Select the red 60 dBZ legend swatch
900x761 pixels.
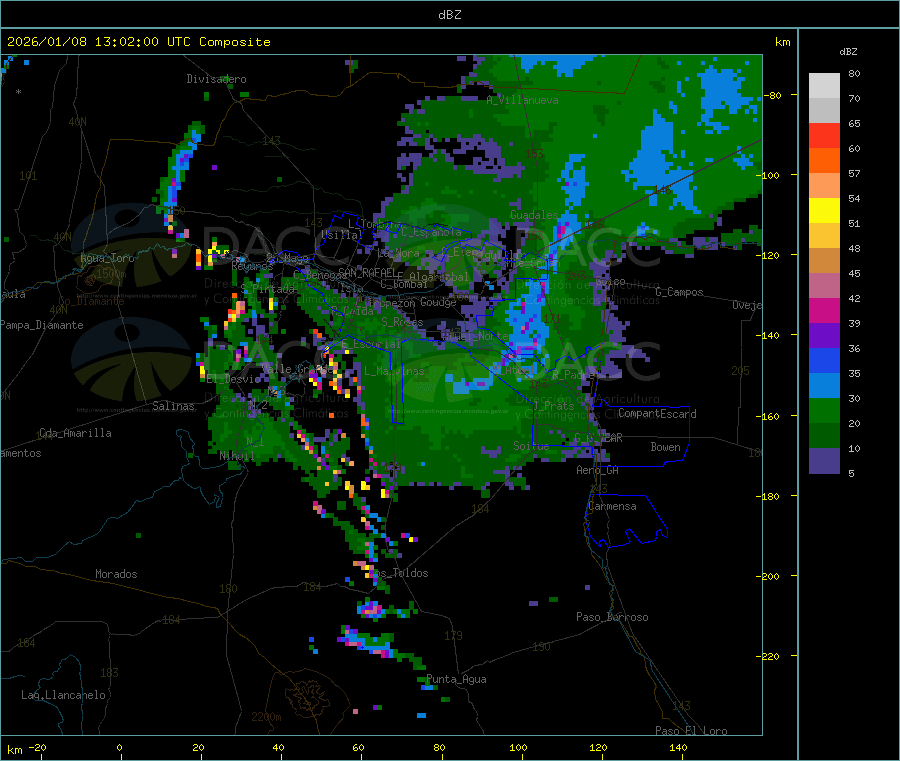[x=824, y=136]
